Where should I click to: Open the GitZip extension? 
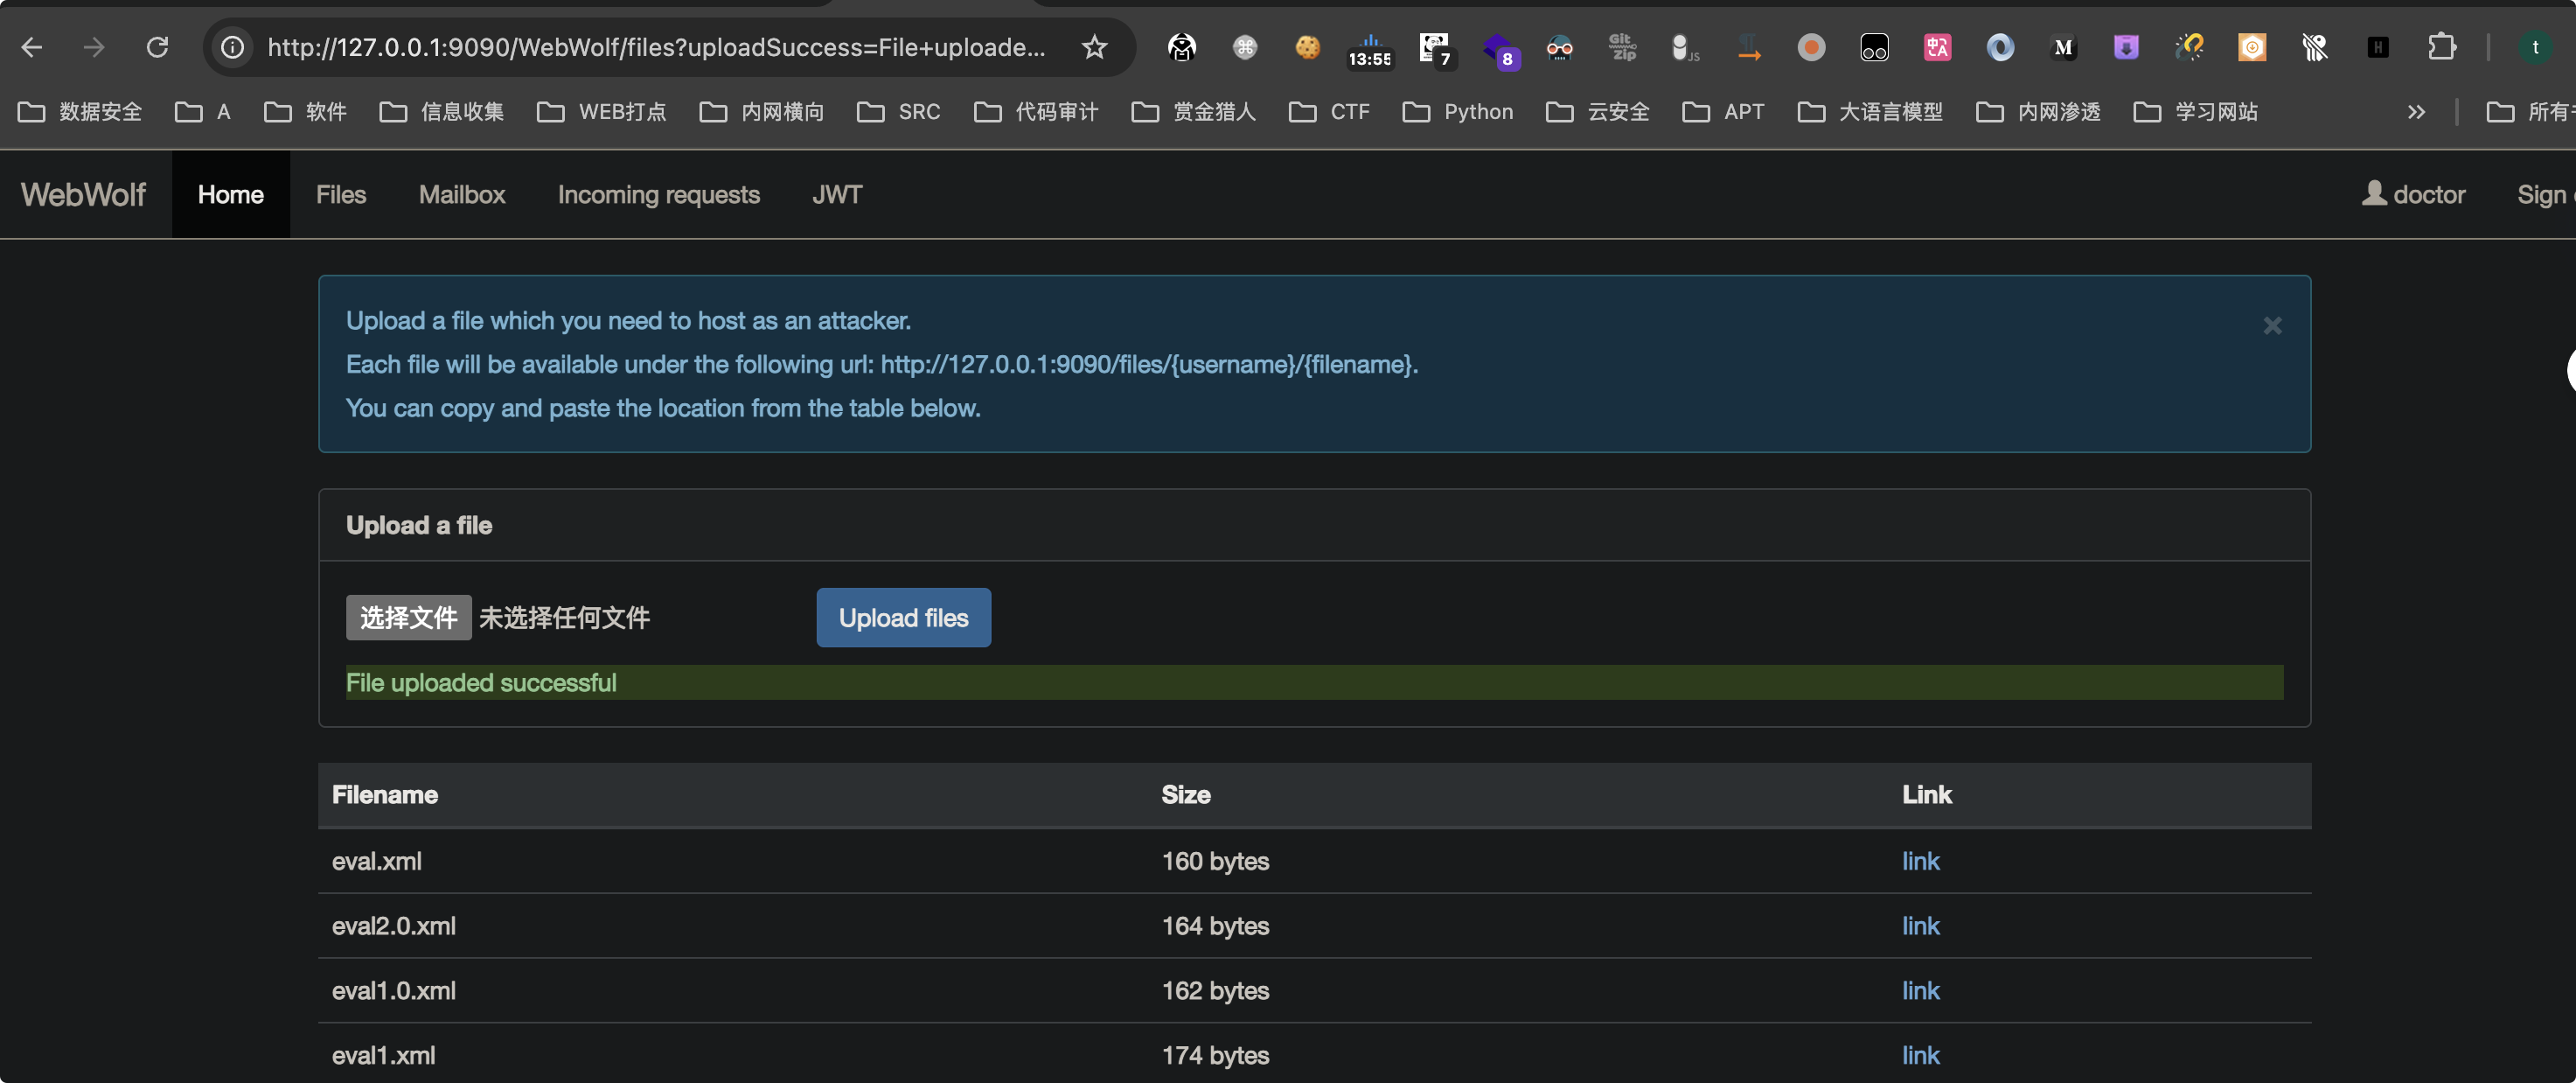click(1622, 47)
